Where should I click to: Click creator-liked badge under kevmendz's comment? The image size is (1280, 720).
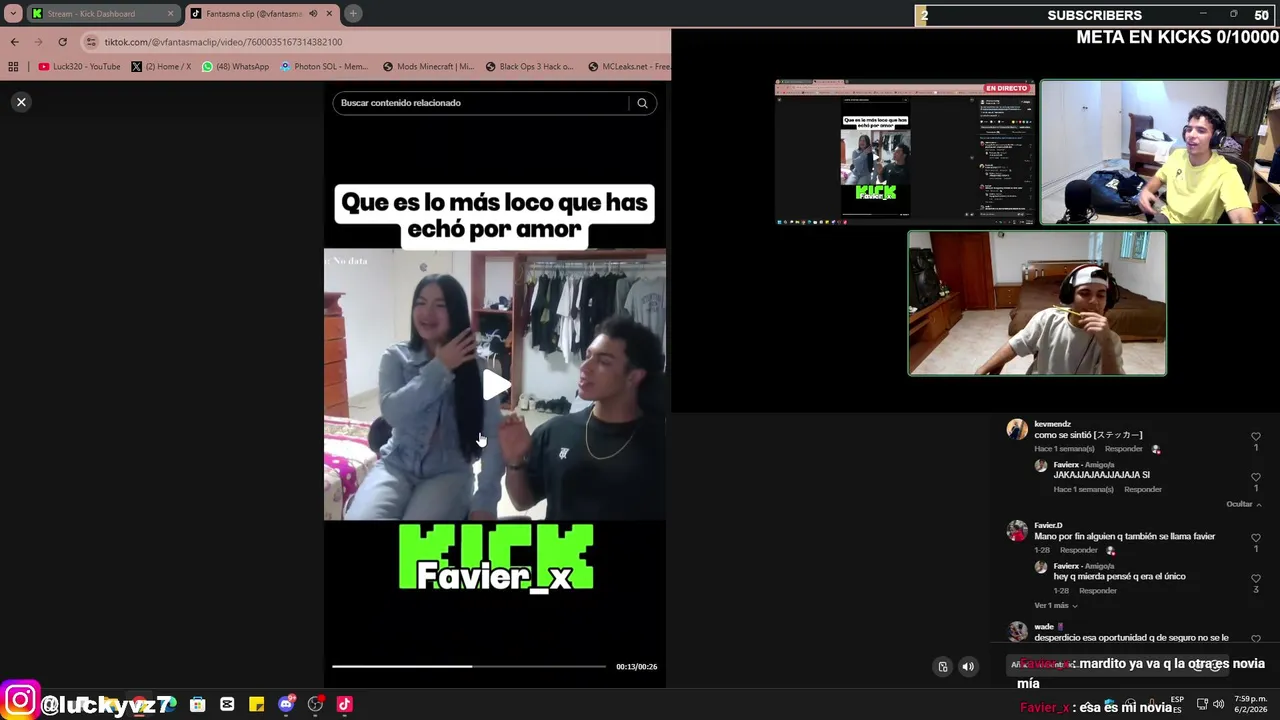(x=1156, y=449)
